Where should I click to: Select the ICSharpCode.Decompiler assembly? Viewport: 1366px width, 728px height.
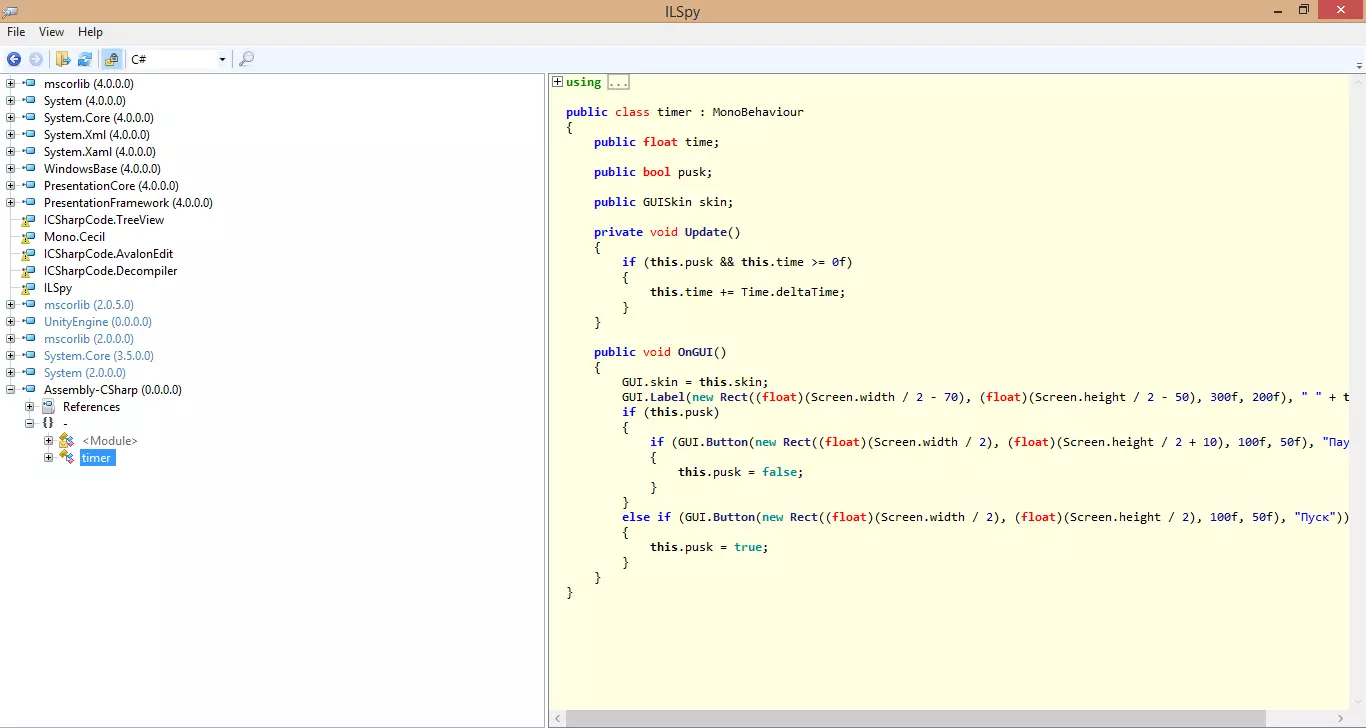pyautogui.click(x=110, y=271)
